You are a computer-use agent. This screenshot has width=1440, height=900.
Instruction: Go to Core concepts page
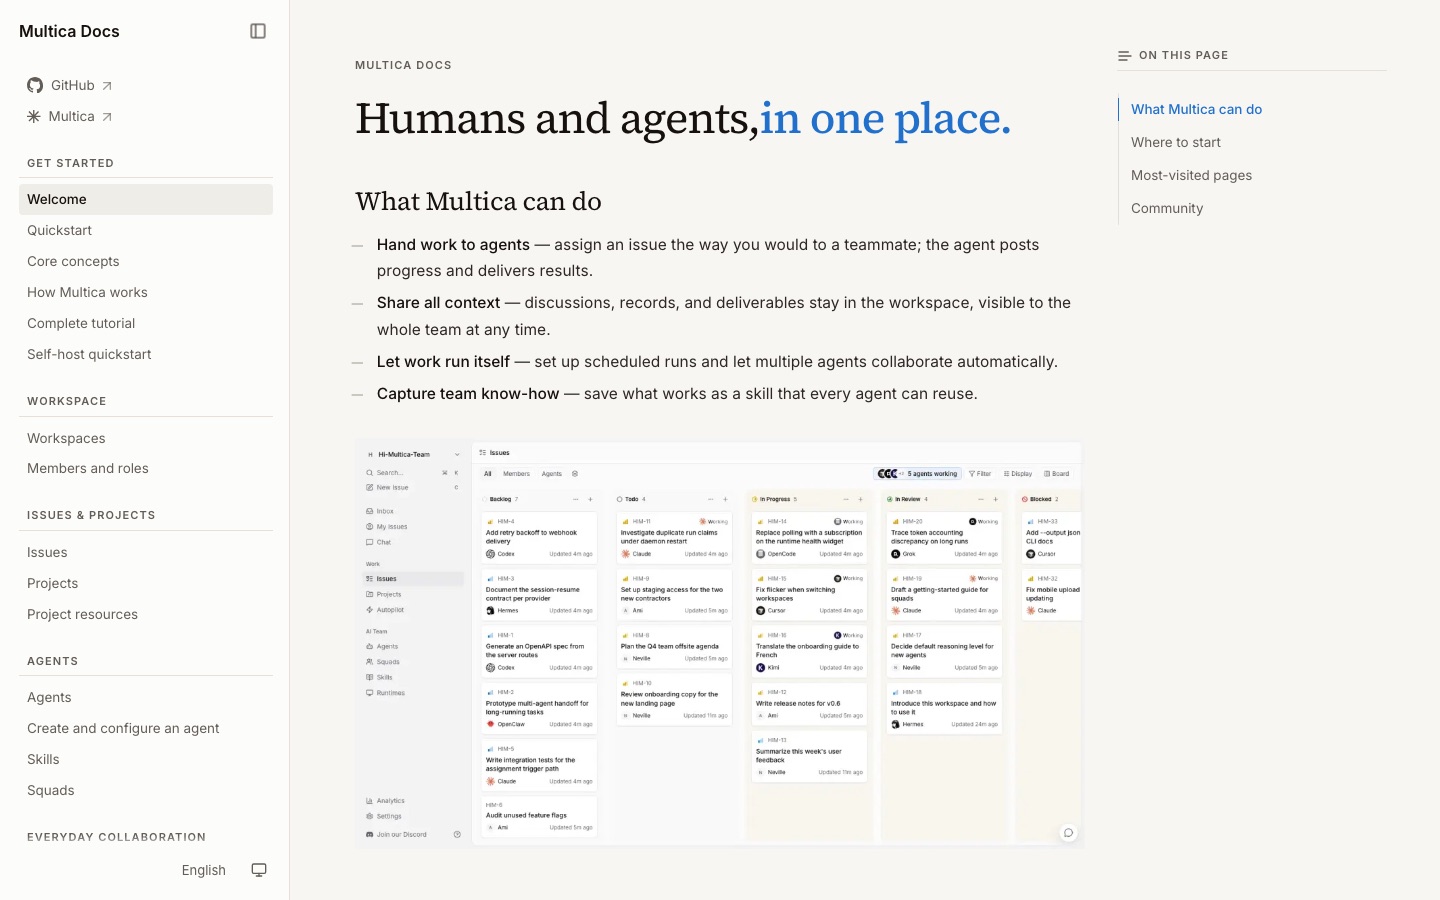pyautogui.click(x=146, y=261)
